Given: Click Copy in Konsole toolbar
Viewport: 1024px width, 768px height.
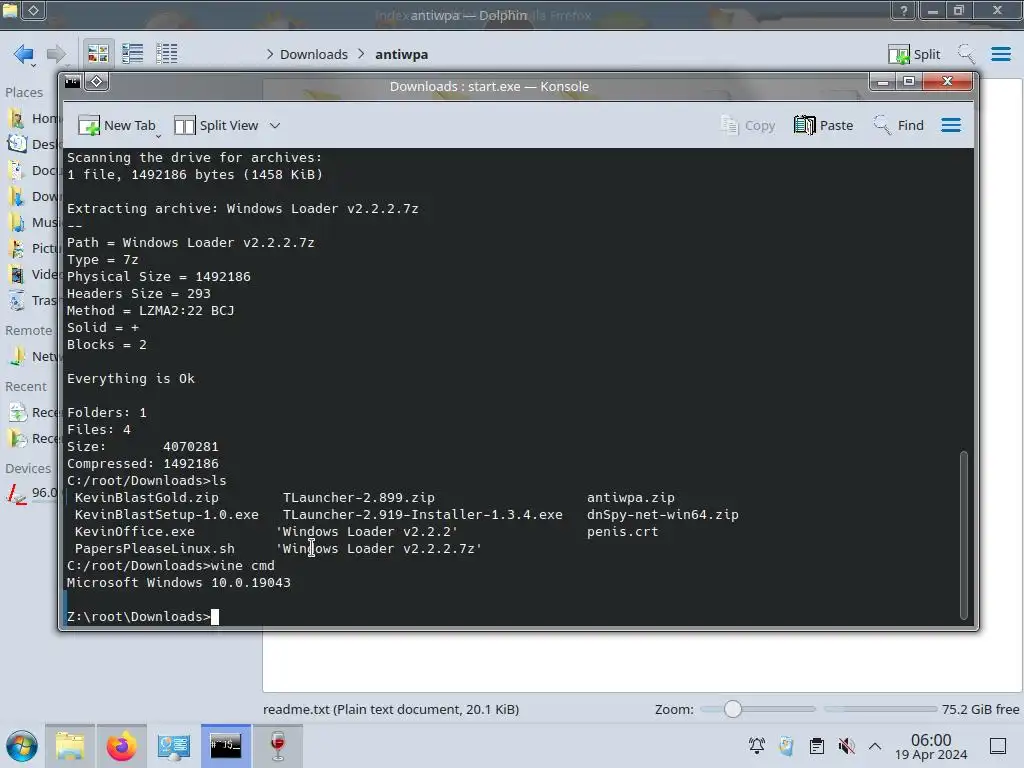Looking at the screenshot, I should 748,125.
